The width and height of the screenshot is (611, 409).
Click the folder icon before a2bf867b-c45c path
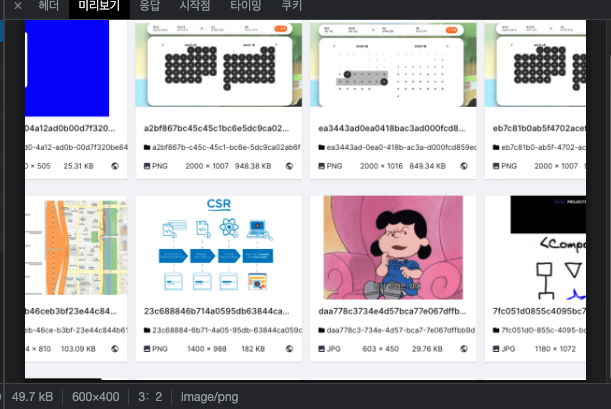coord(147,147)
